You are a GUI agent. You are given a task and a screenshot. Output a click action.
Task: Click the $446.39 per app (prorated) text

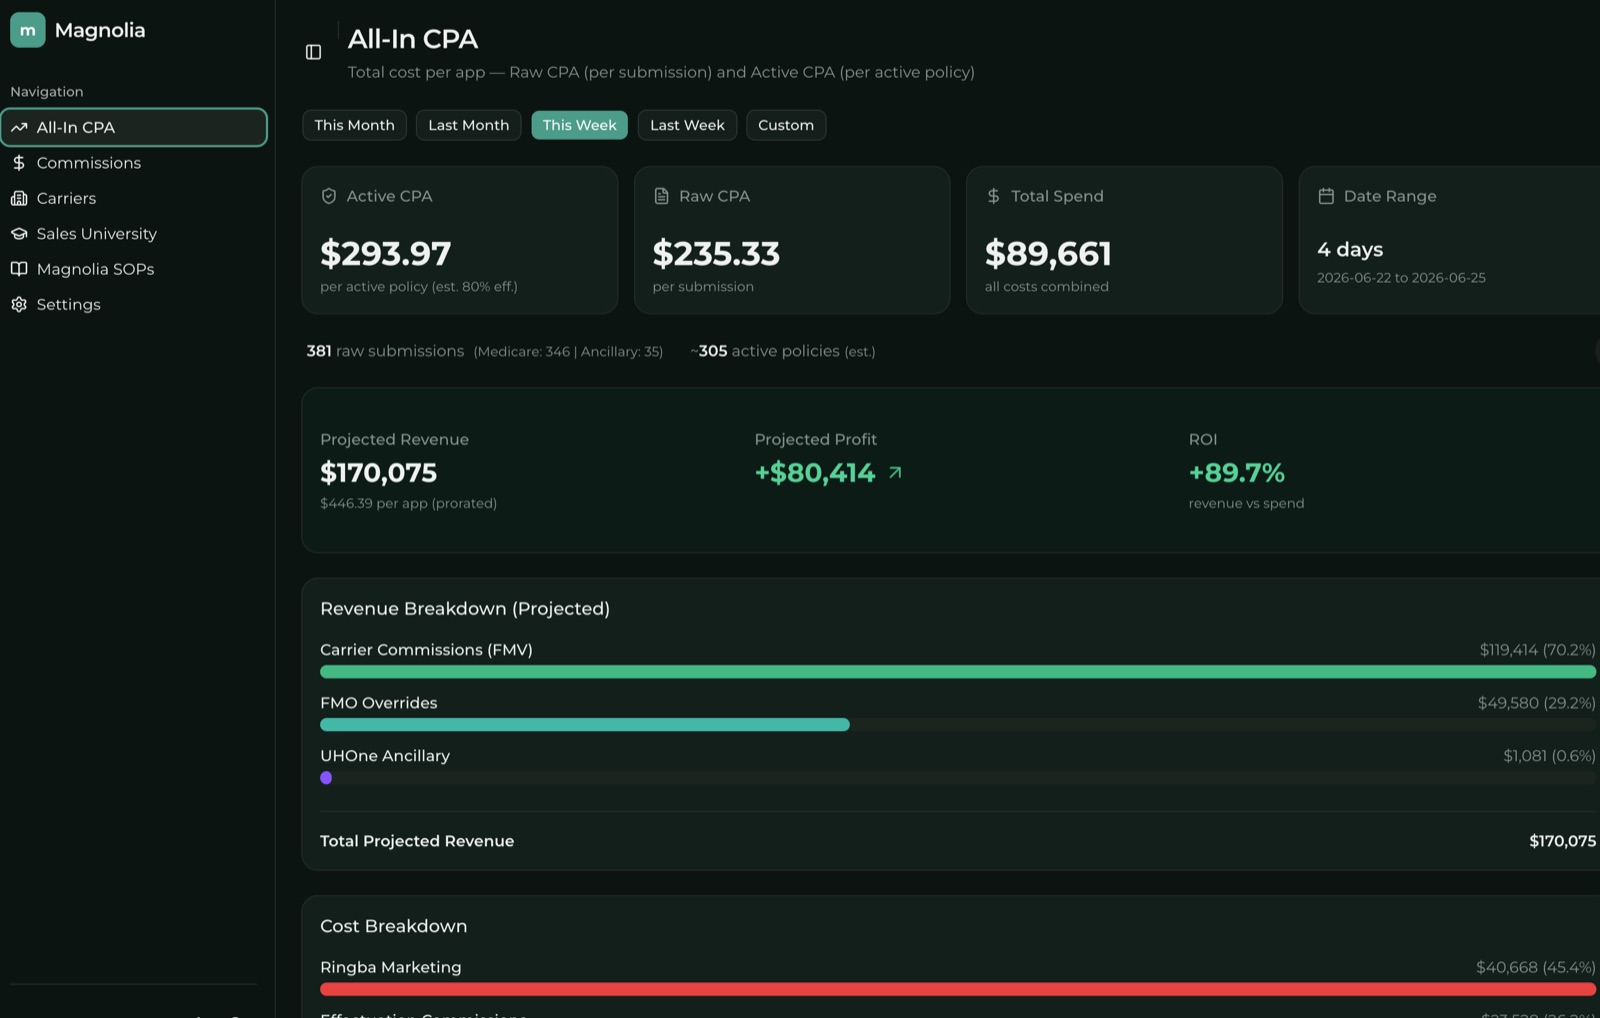(408, 503)
